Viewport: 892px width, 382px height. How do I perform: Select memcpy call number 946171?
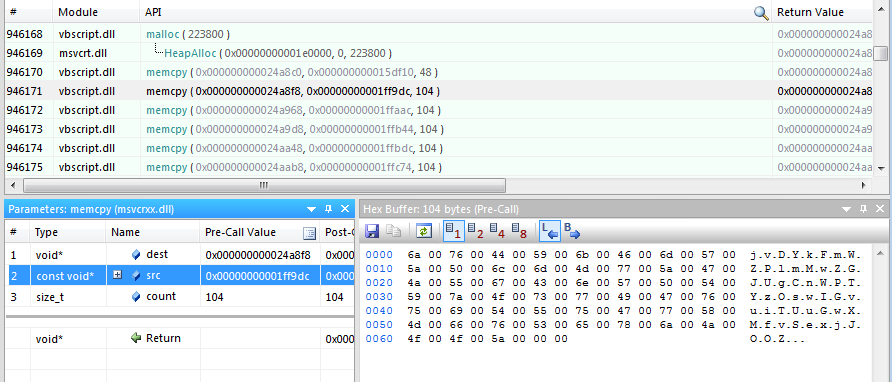tap(438, 91)
